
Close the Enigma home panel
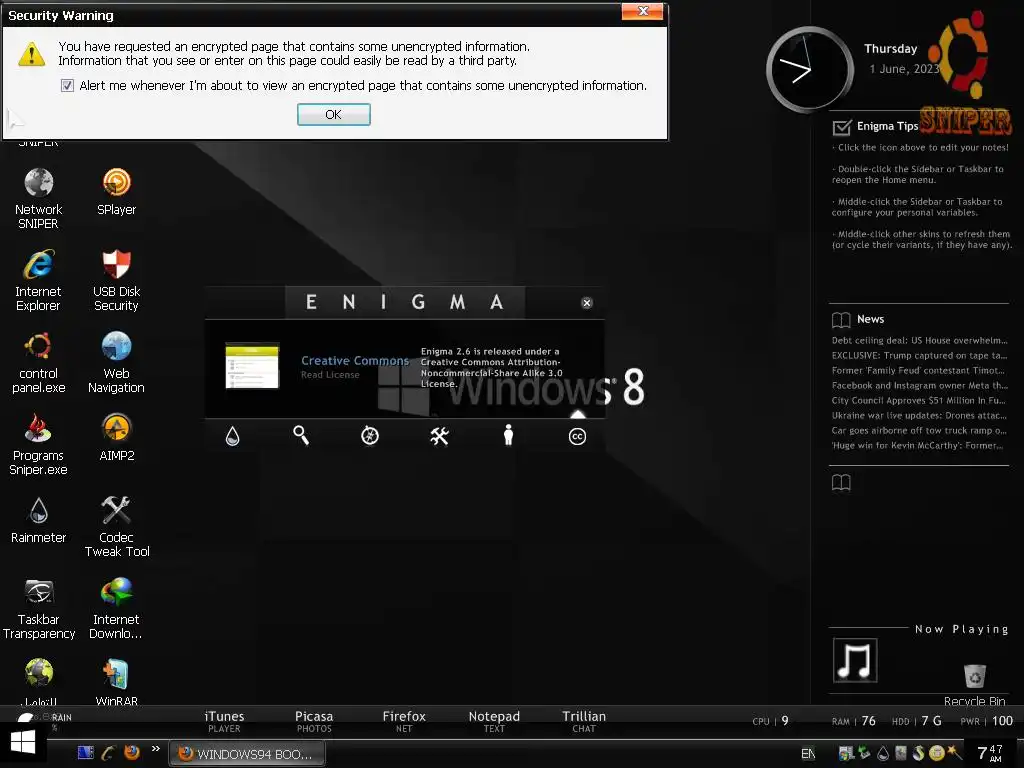click(586, 302)
